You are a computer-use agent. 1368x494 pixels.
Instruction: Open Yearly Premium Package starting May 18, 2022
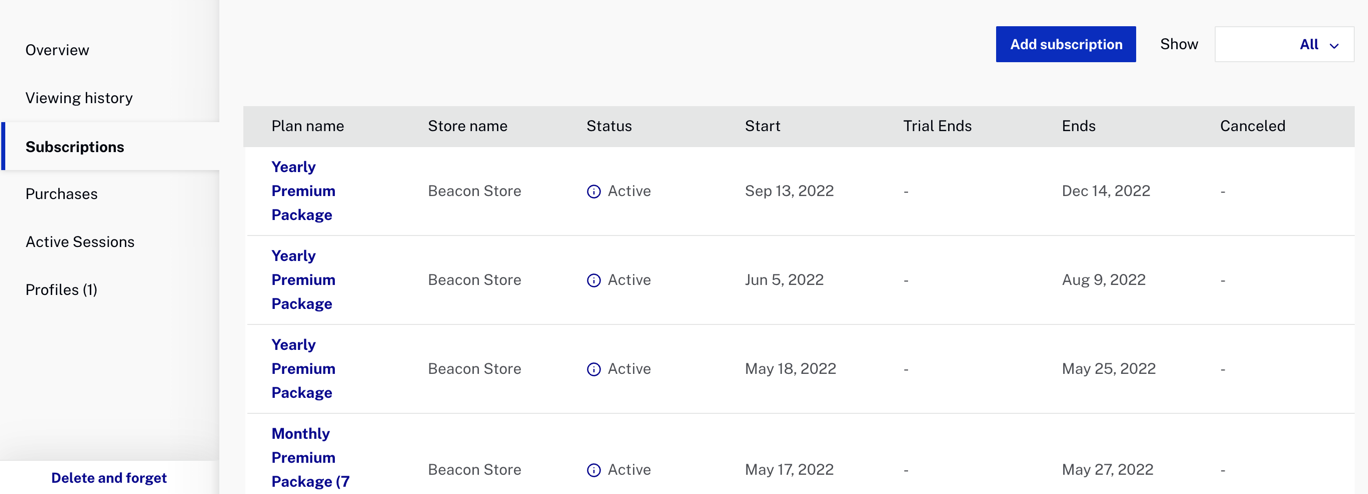(303, 369)
